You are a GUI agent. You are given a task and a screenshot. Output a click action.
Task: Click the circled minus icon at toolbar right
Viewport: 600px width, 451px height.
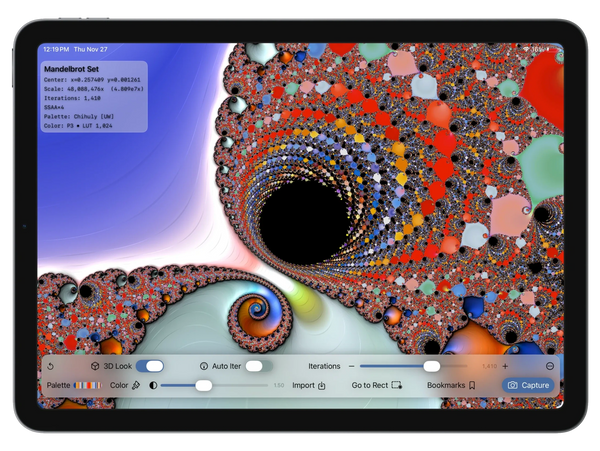tap(550, 367)
